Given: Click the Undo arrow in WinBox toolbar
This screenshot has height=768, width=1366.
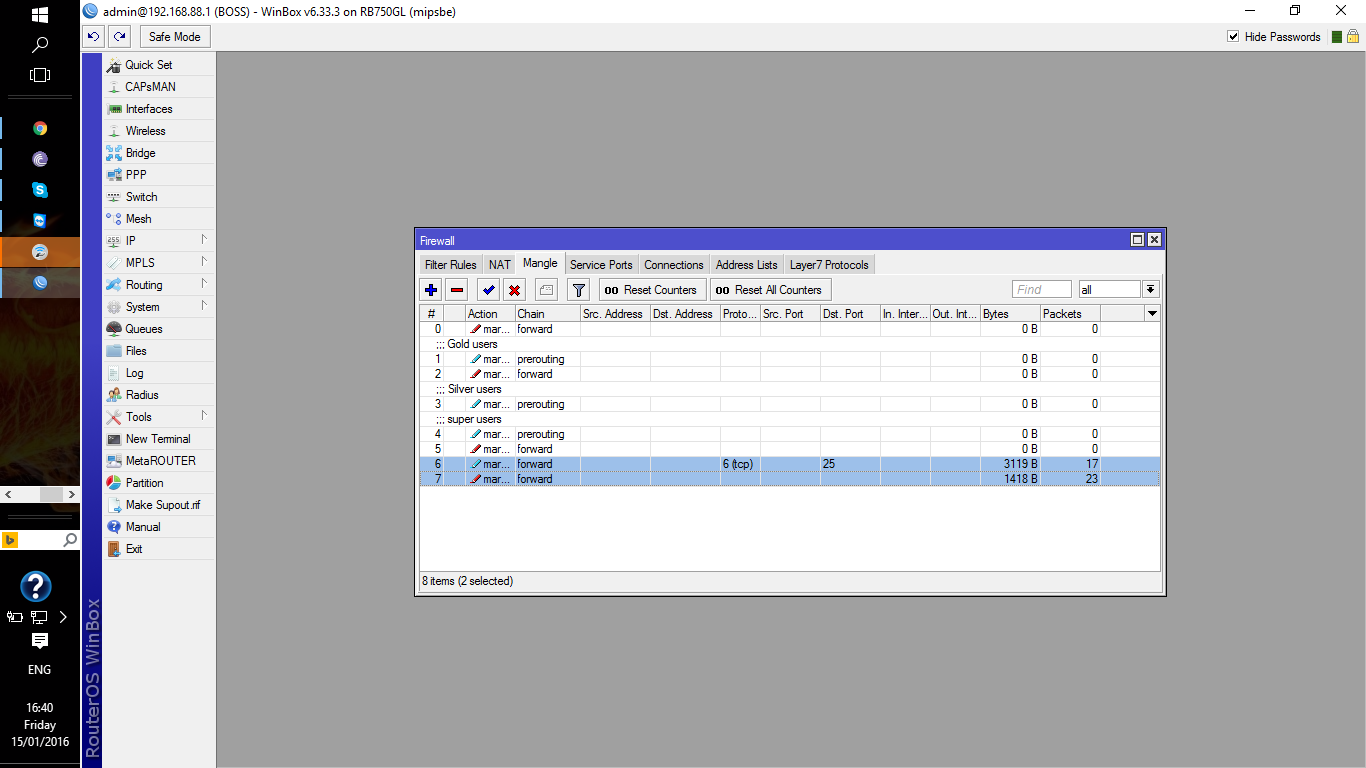Looking at the screenshot, I should point(93,37).
